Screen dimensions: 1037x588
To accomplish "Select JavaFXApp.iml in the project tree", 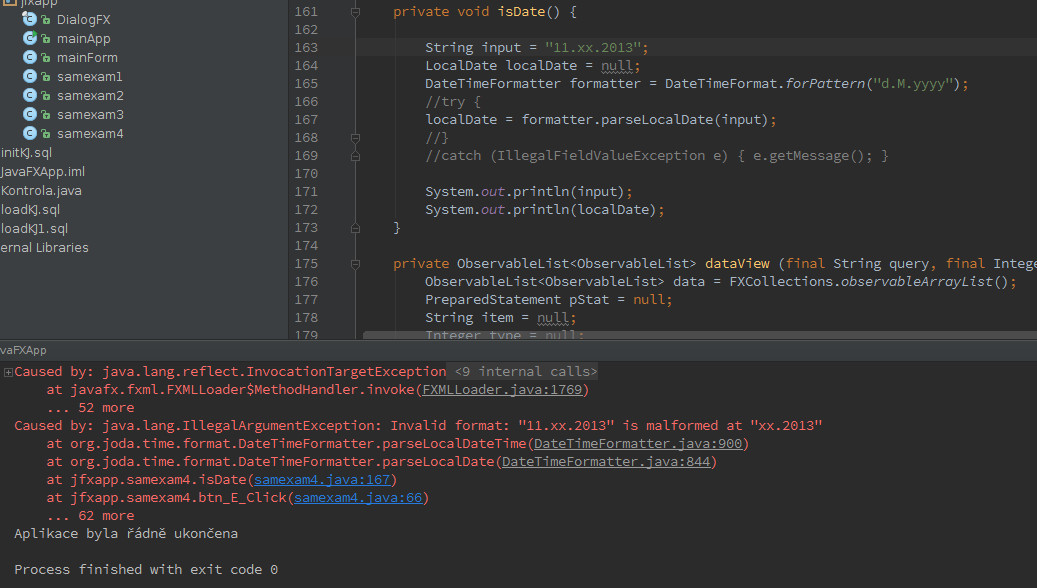I will 42,171.
